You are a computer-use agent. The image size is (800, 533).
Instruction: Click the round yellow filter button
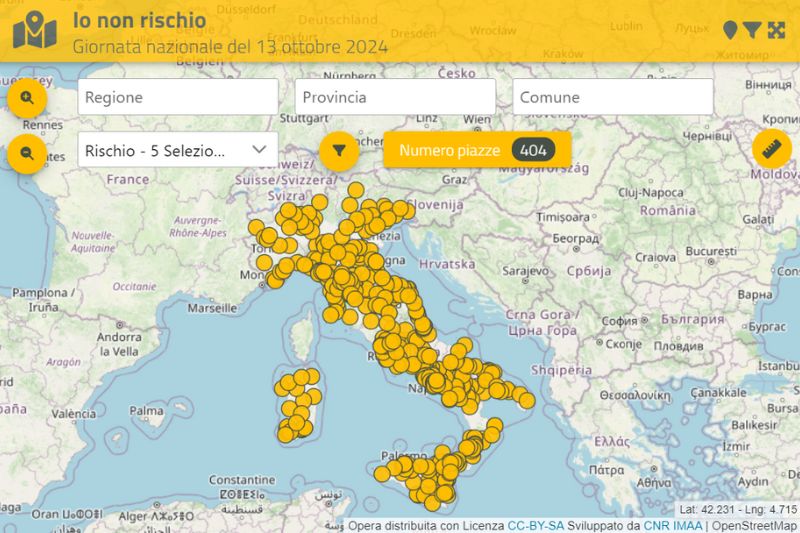pos(339,151)
